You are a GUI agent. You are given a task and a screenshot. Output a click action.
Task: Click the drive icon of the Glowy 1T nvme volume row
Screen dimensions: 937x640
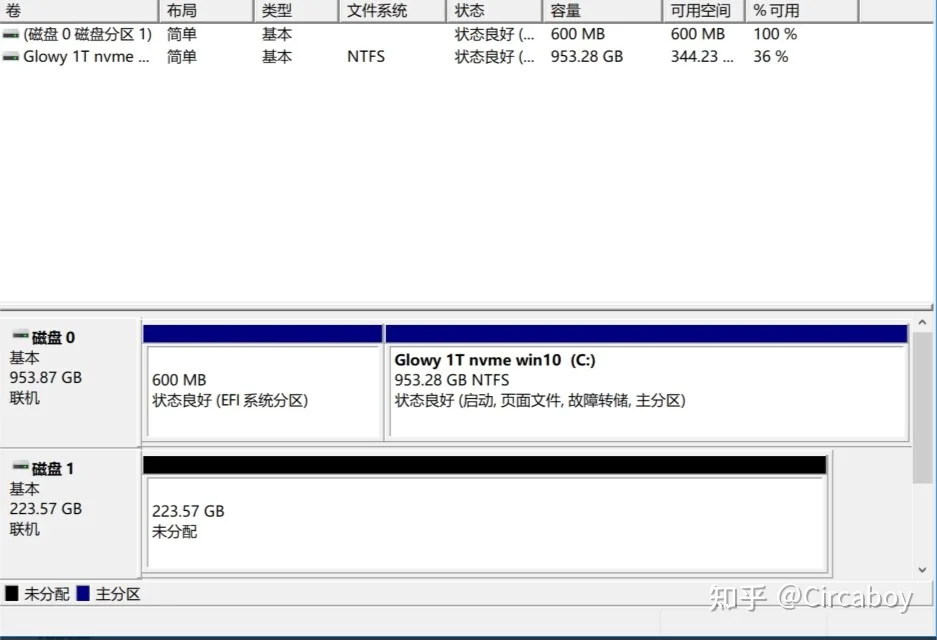[11, 57]
